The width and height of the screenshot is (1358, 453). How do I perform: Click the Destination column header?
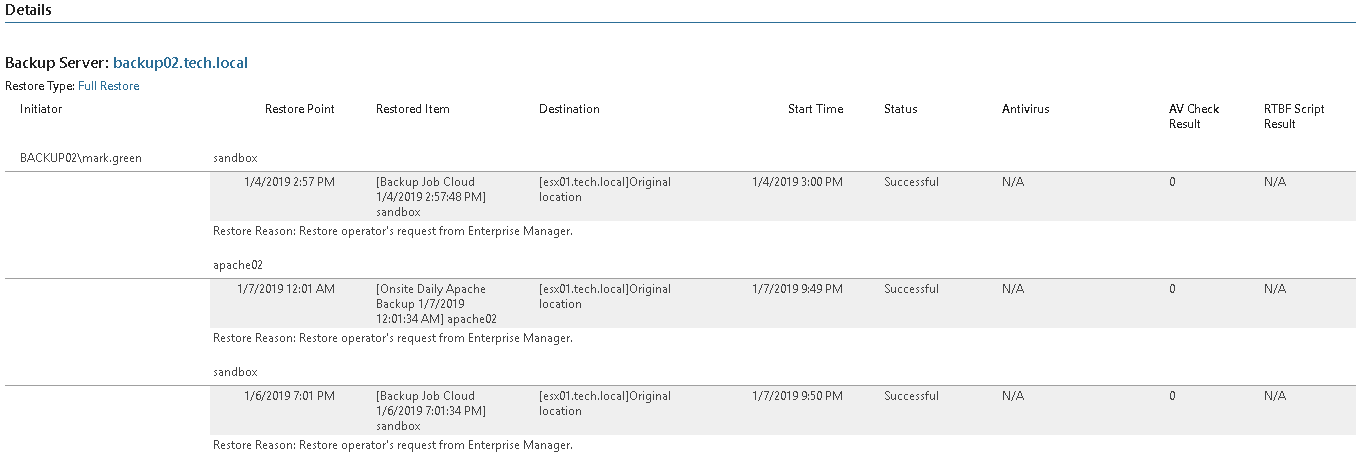(x=569, y=109)
